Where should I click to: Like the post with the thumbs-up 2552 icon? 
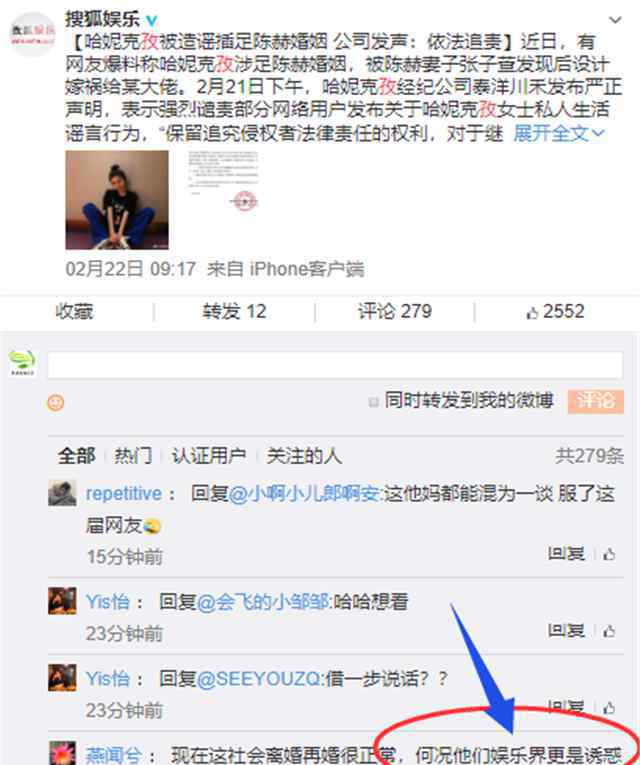[x=555, y=312]
